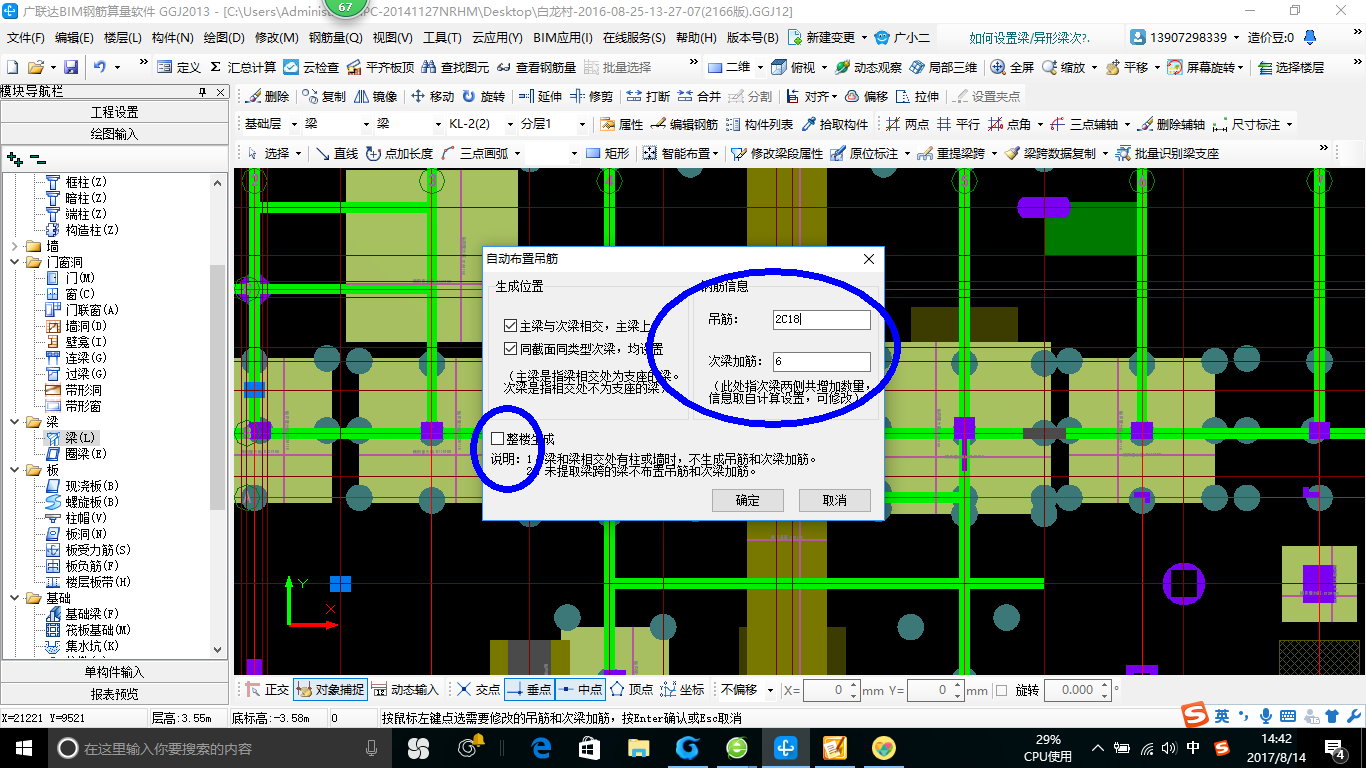Switch to 局部三维 partial 3D view
The width and height of the screenshot is (1366, 768).
click(x=943, y=67)
